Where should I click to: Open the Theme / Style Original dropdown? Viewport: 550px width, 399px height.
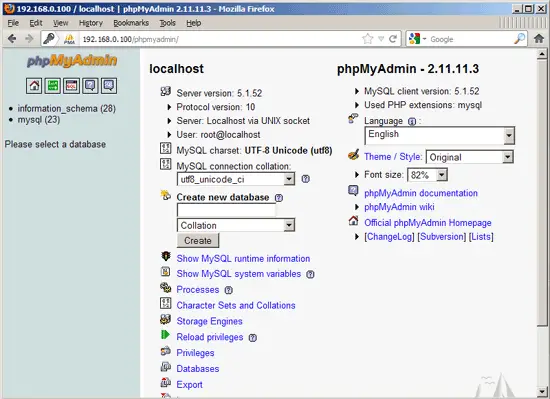(x=470, y=157)
